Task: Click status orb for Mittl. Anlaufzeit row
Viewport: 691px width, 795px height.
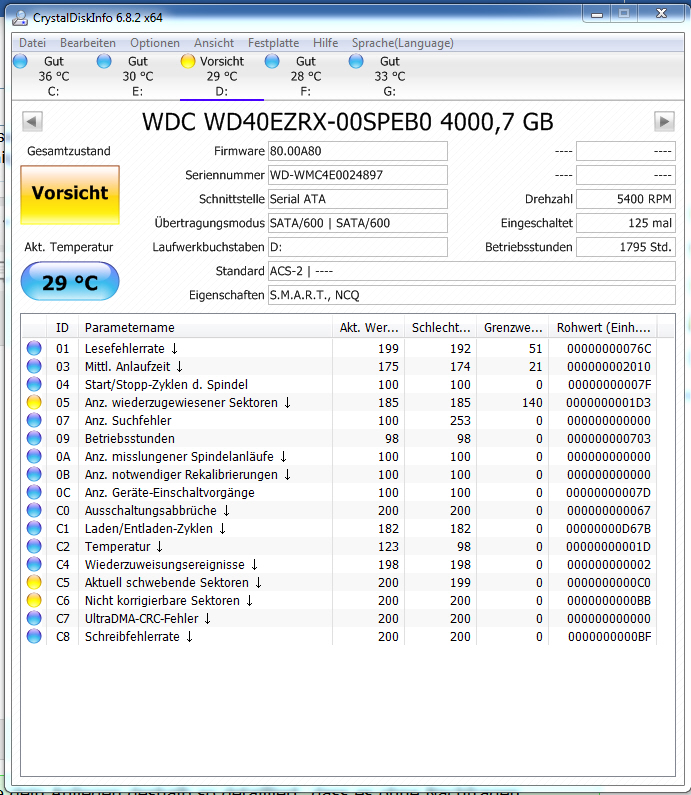Action: coord(34,366)
